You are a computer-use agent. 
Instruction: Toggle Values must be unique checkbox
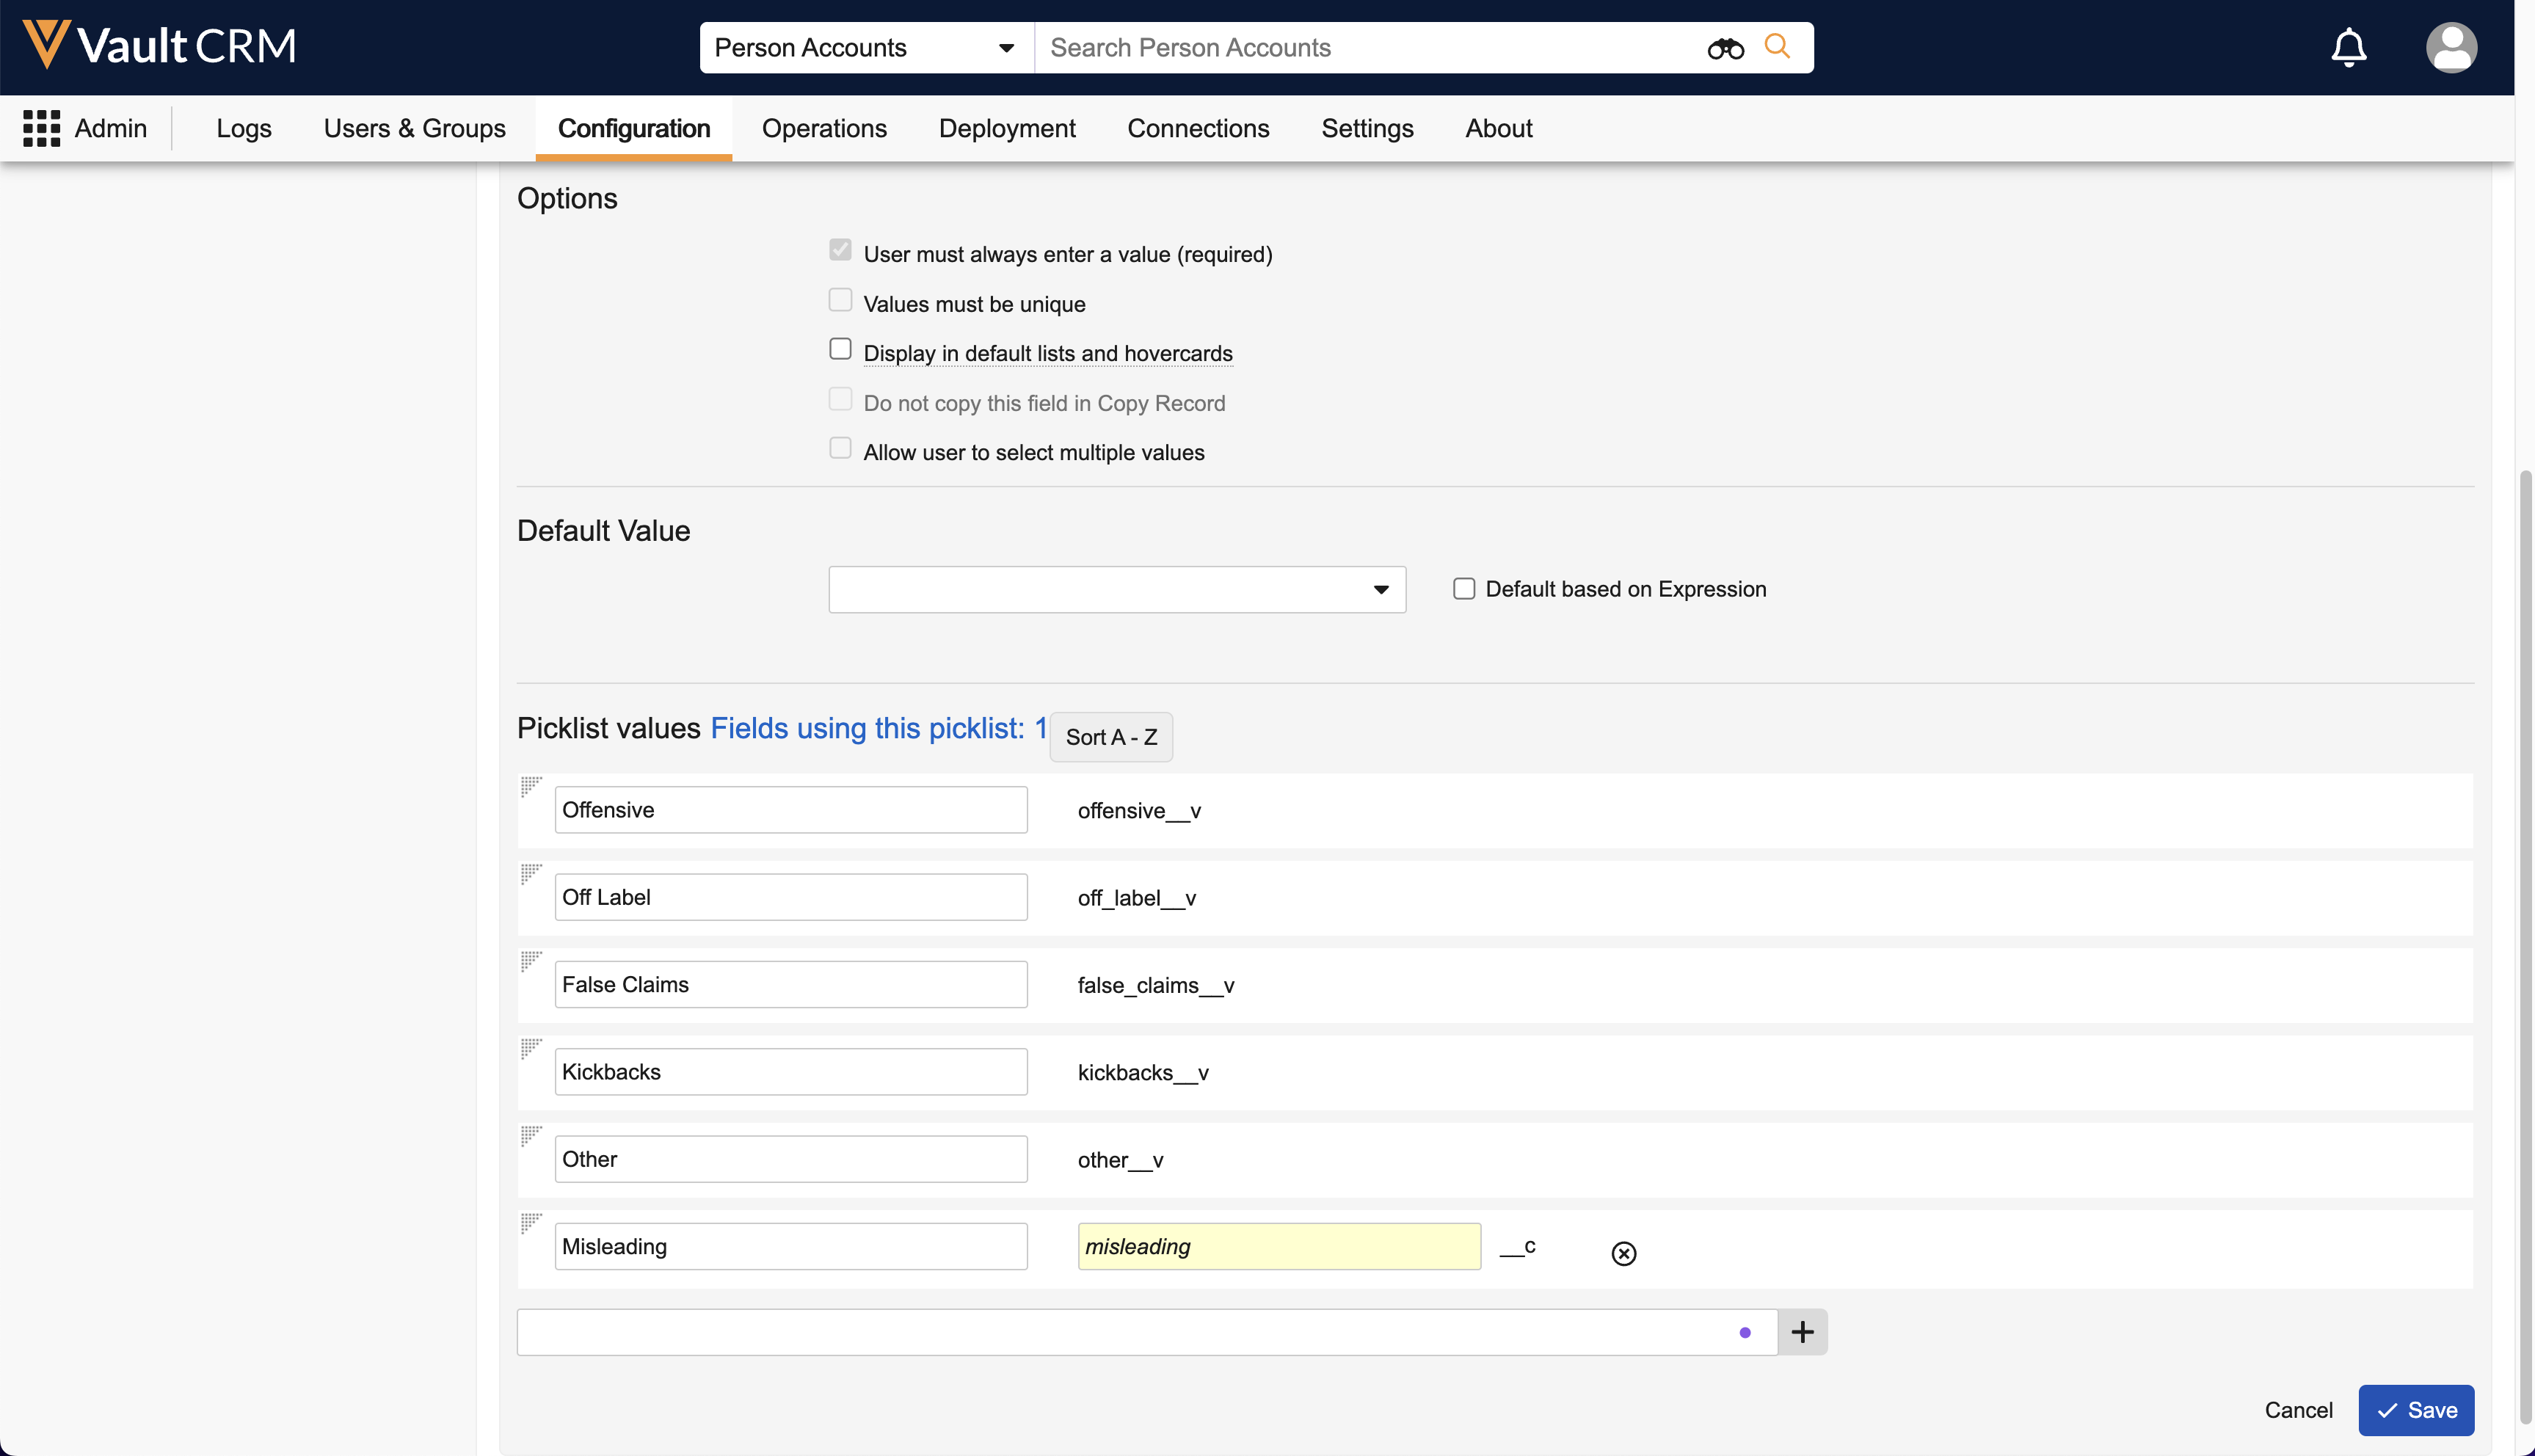tap(840, 300)
